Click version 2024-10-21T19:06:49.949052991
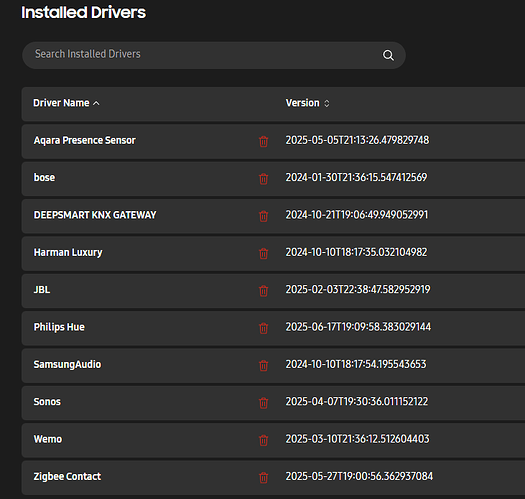525x499 pixels. [x=357, y=215]
